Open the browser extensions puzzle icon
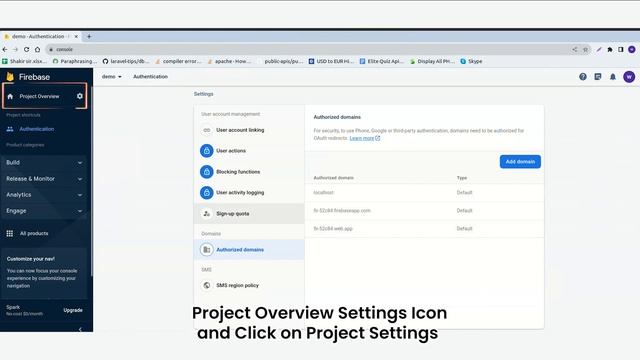This screenshot has height=360, width=640. coord(610,49)
